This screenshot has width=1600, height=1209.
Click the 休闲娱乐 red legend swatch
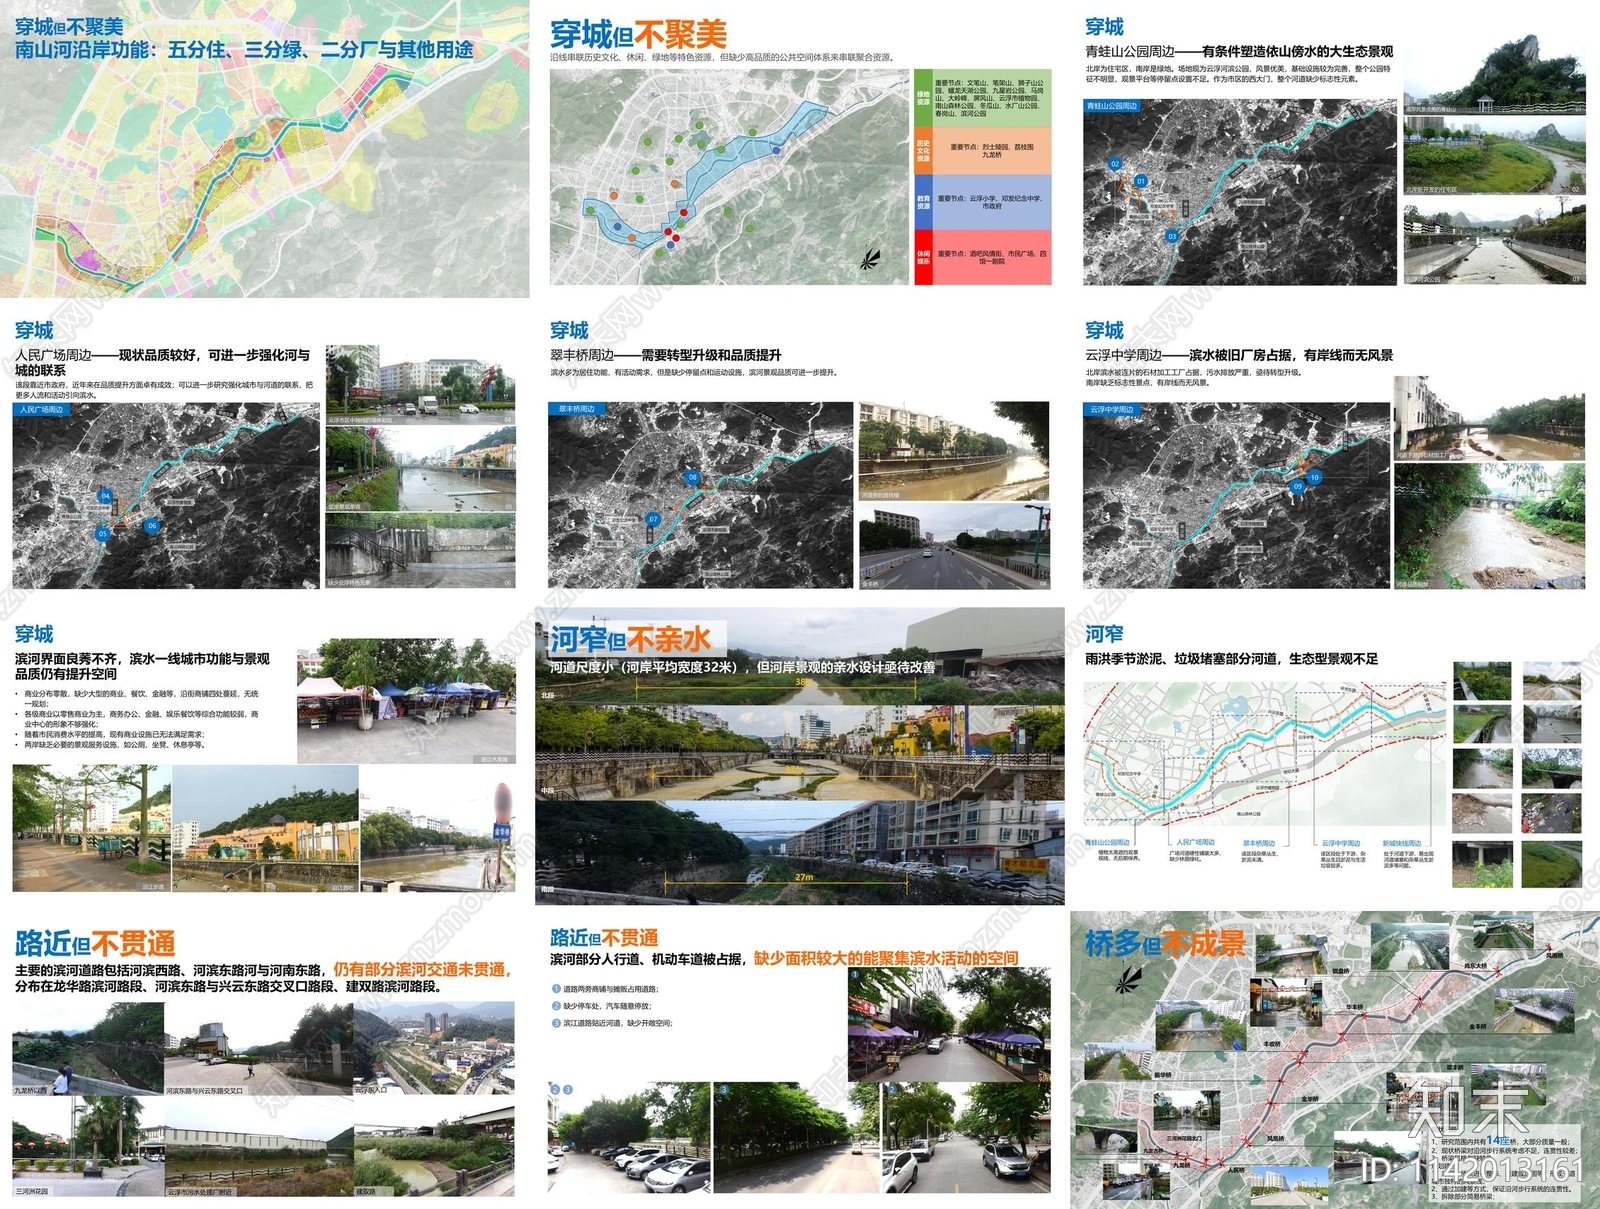coord(922,257)
